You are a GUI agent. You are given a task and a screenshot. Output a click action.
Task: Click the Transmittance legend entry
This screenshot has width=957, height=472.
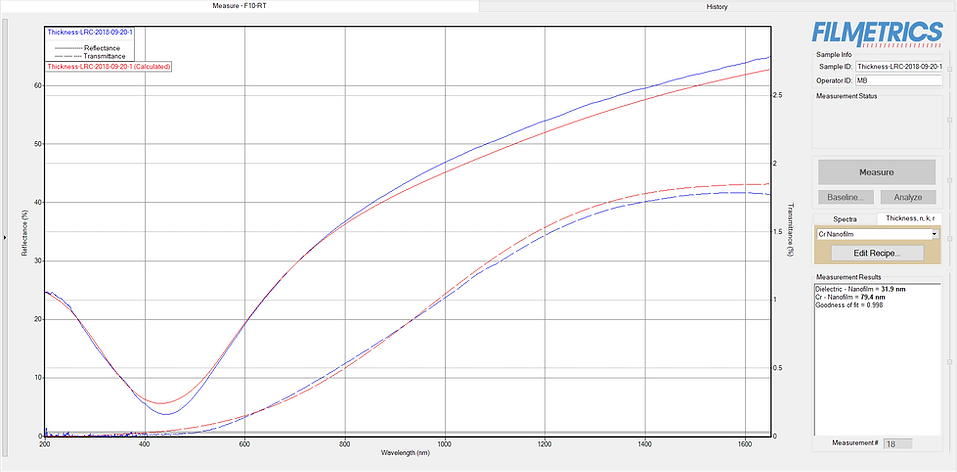[x=105, y=56]
